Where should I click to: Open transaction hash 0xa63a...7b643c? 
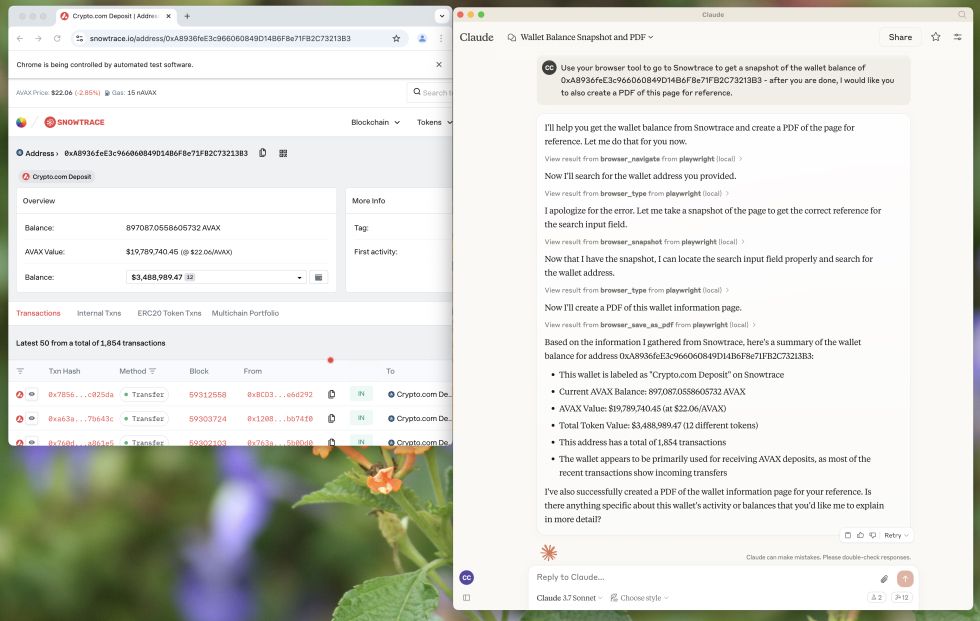(81, 419)
